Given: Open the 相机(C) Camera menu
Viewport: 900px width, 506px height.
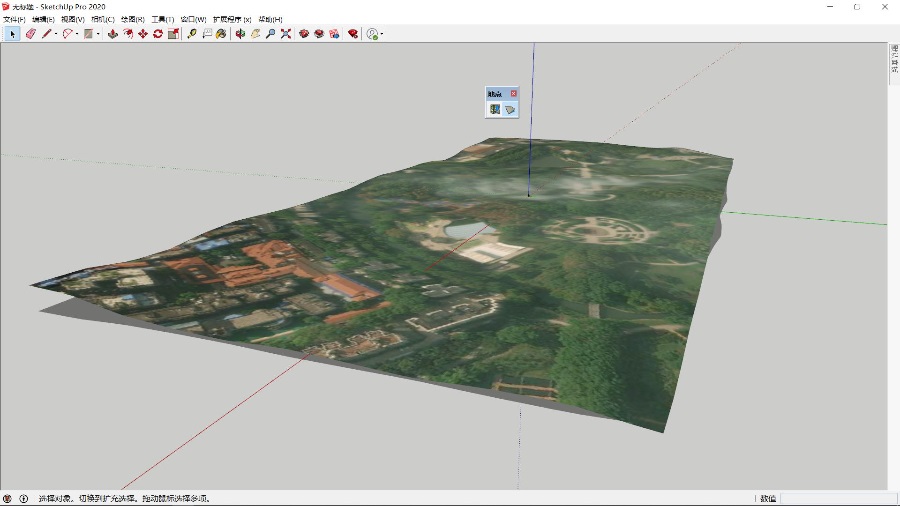Looking at the screenshot, I should 103,19.
